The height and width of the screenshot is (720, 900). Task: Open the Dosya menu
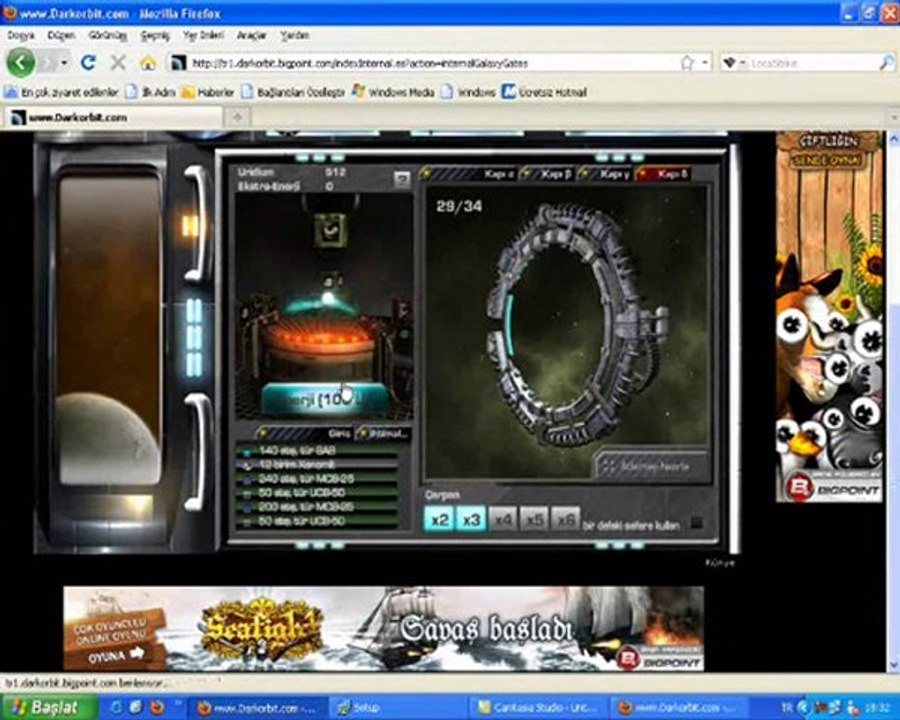[21, 36]
